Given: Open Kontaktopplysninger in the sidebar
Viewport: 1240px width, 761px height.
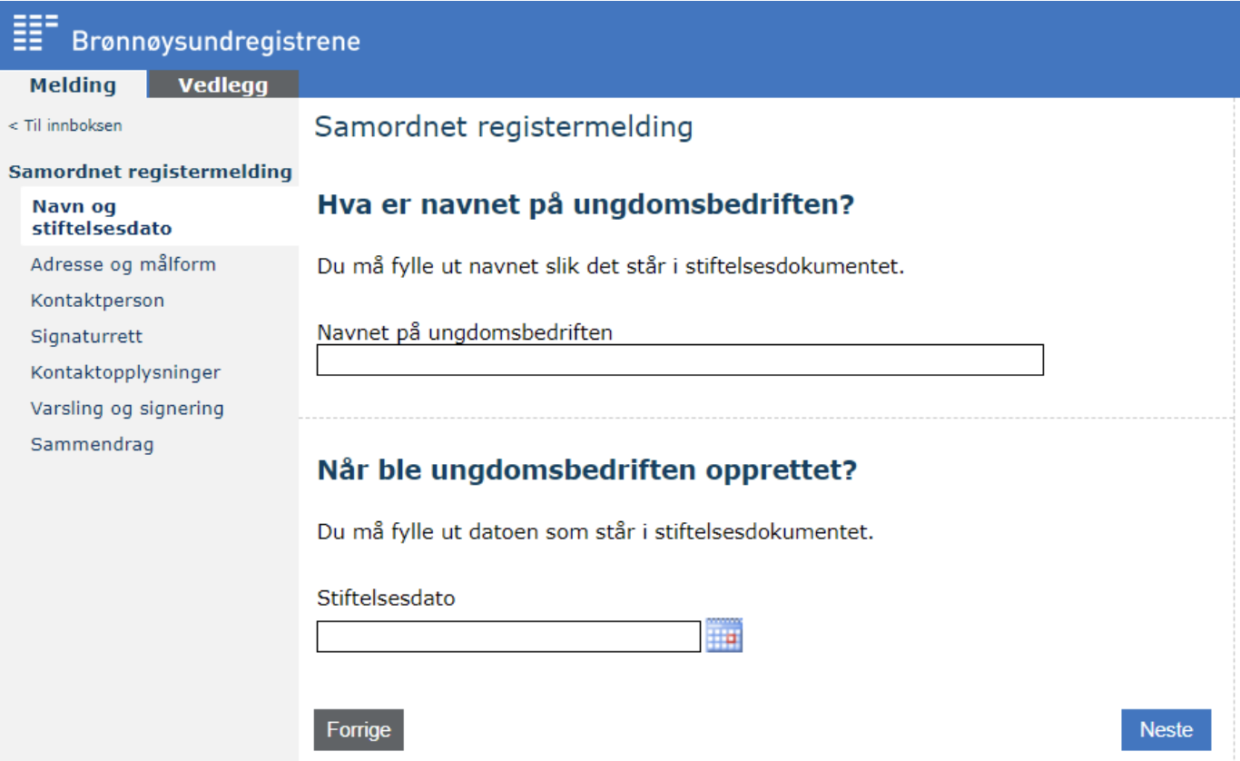Looking at the screenshot, I should [x=125, y=372].
